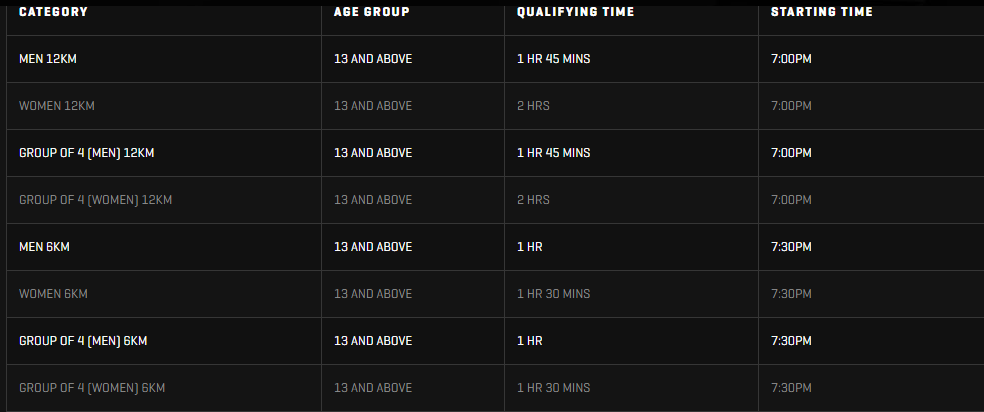Click MEN 12KM qualifying time 1 HR 45 MINS
Screen dimensions: 984x412
click(x=554, y=59)
